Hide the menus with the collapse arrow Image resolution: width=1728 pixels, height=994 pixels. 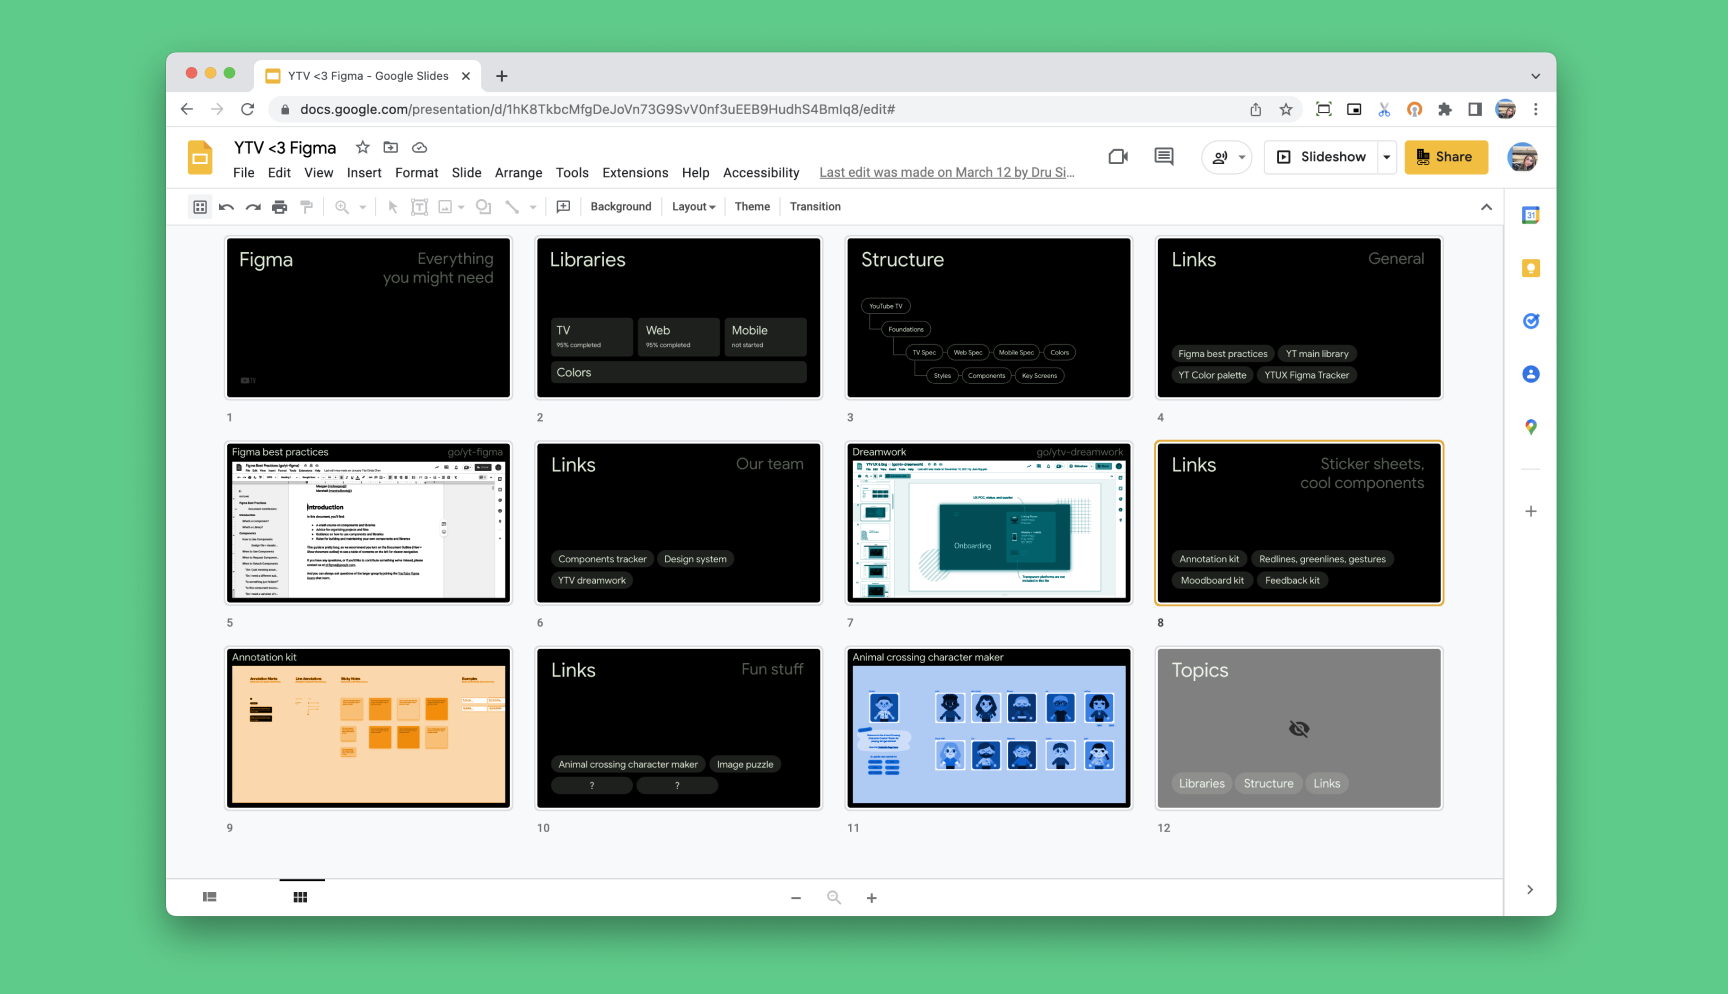point(1486,207)
